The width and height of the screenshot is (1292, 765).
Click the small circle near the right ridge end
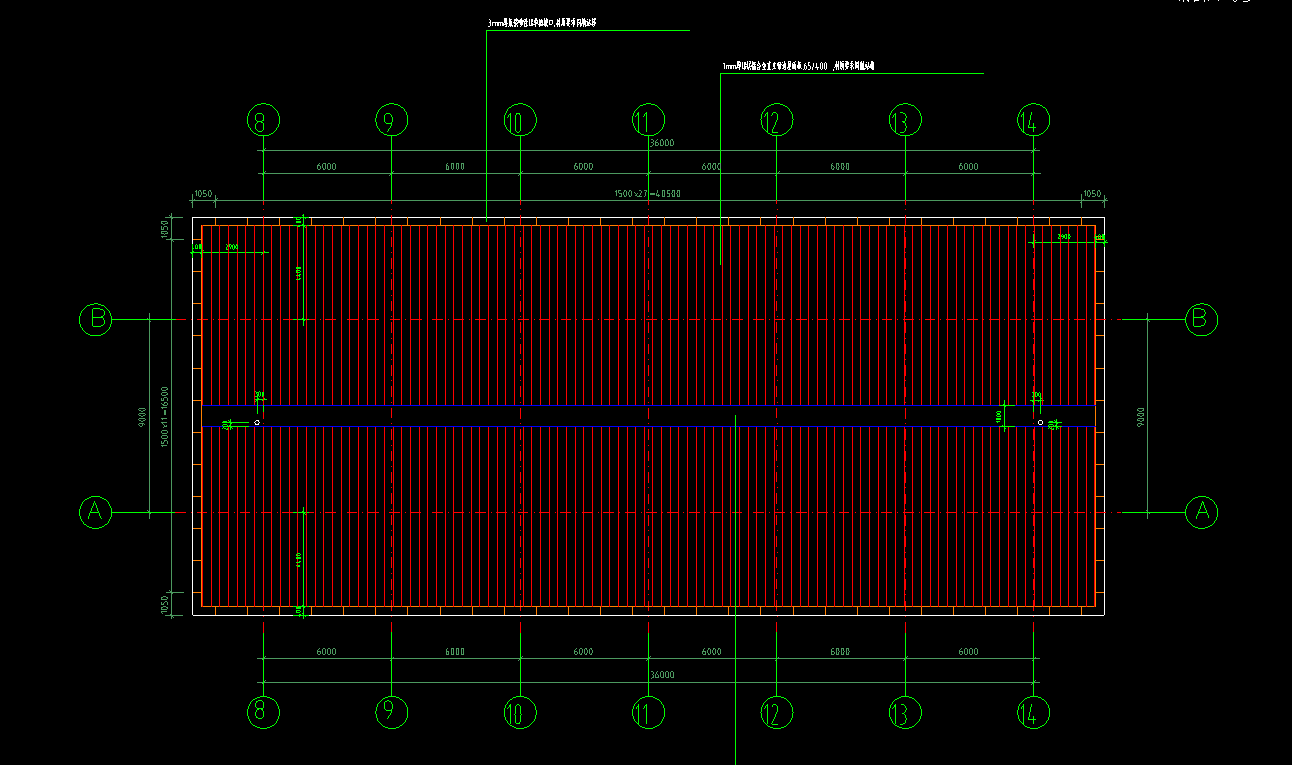pos(1040,423)
